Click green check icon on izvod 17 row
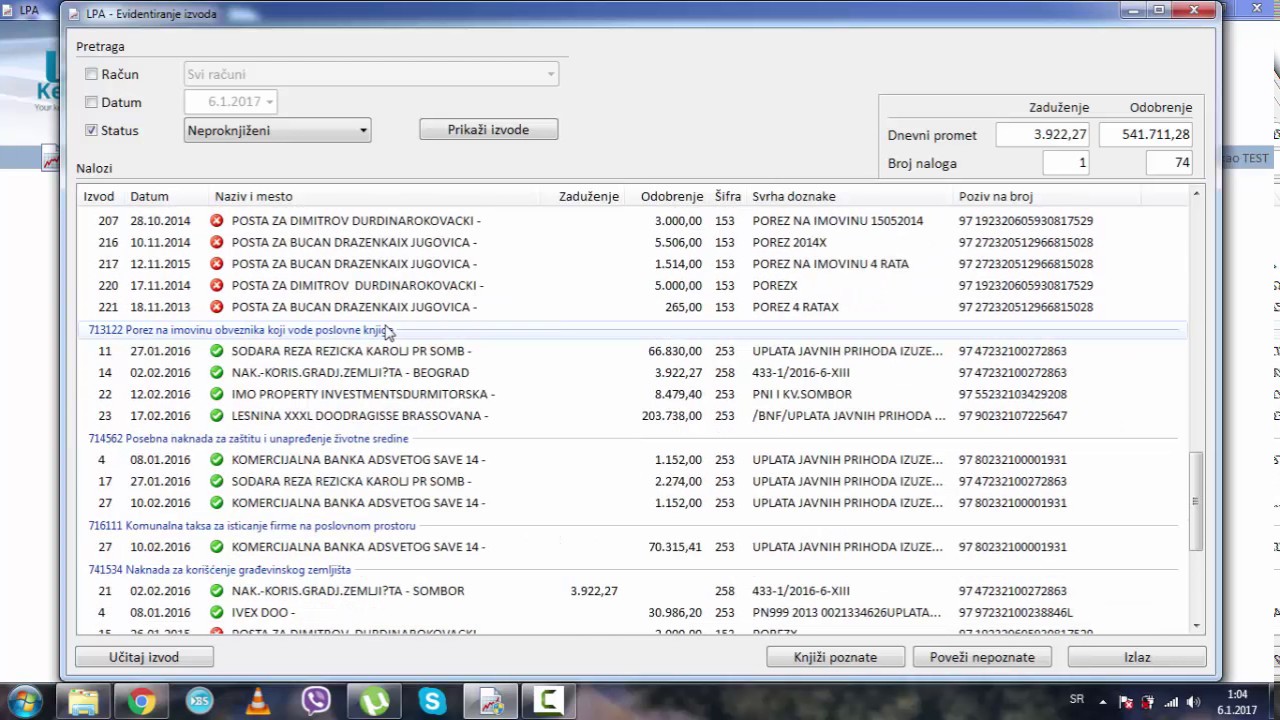Screen dimensions: 1280x720 (x=216, y=481)
